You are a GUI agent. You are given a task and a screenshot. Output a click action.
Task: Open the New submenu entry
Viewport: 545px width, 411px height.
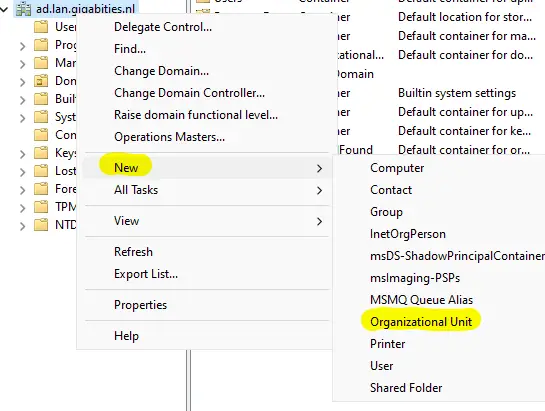click(207, 168)
